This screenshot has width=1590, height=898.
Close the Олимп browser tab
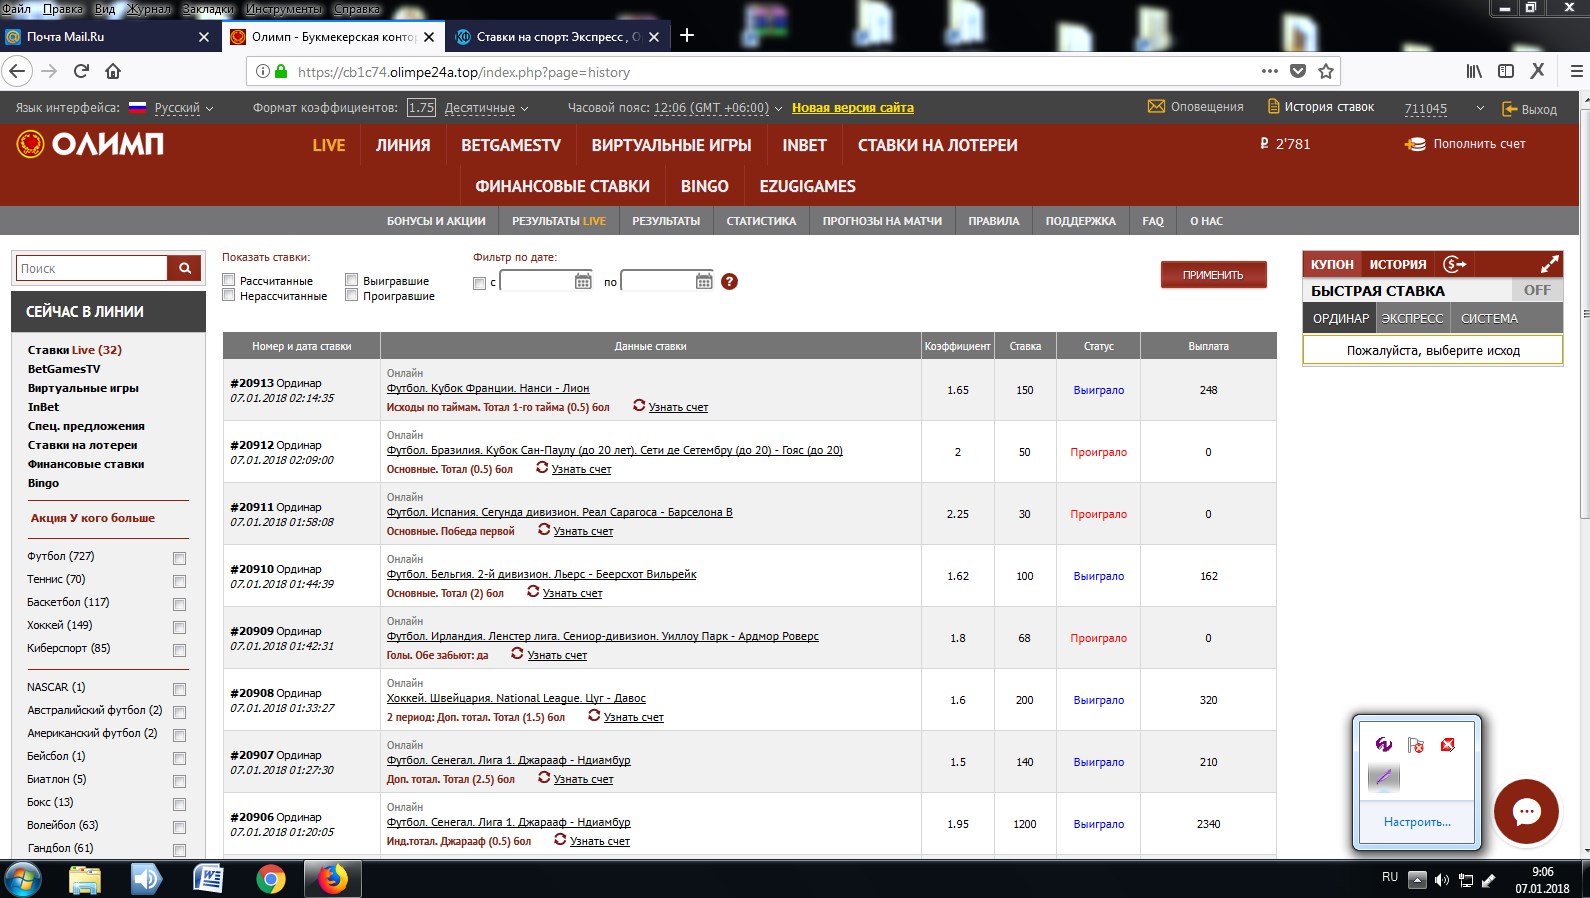click(429, 37)
